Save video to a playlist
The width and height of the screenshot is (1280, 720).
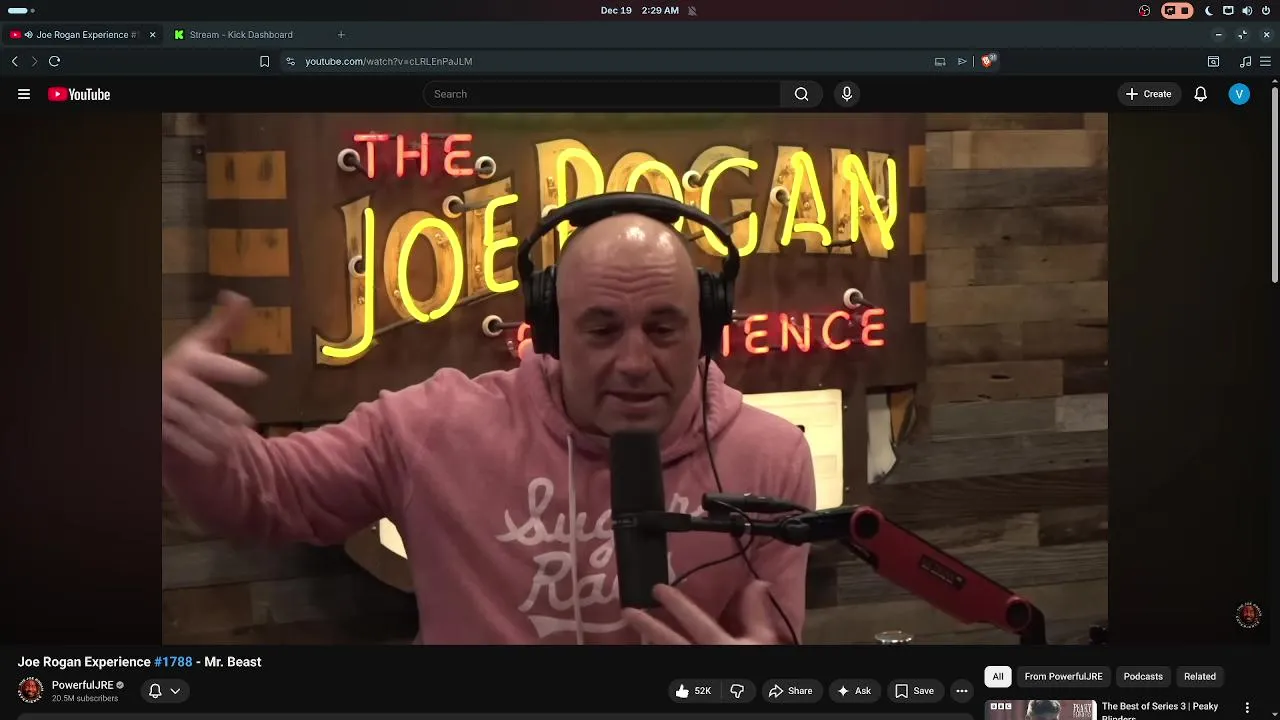[x=914, y=691]
